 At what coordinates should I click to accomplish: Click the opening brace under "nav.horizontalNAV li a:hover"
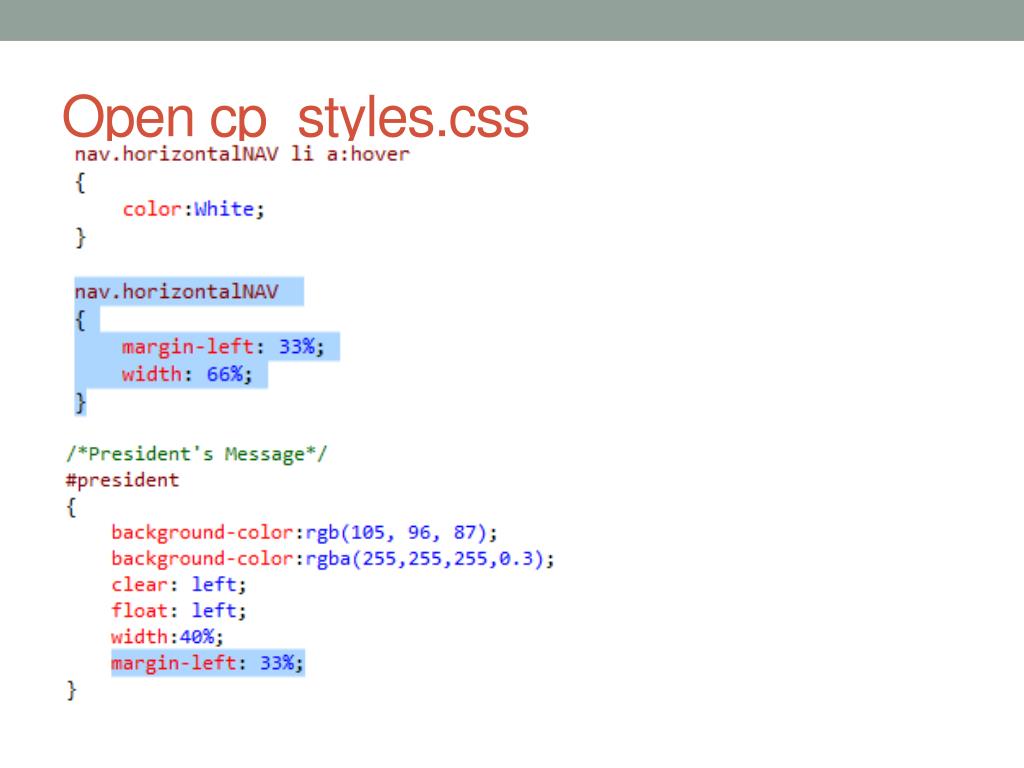pyautogui.click(x=80, y=182)
